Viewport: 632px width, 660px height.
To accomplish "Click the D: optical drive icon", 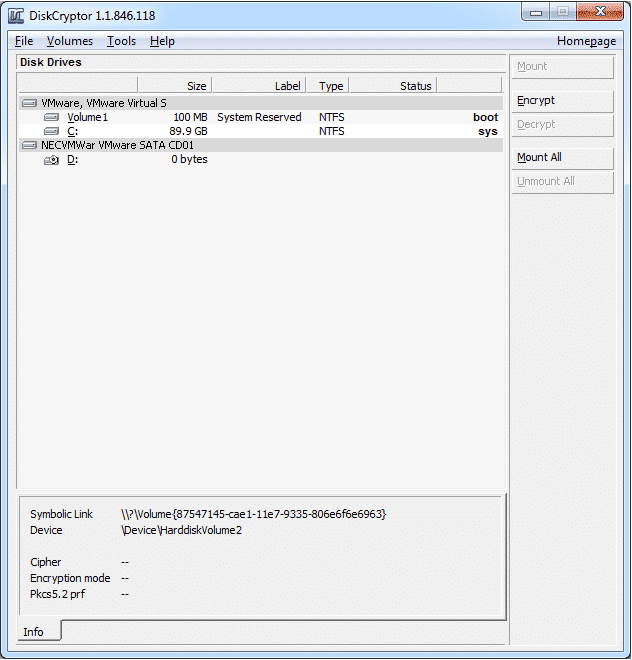I will [x=51, y=160].
